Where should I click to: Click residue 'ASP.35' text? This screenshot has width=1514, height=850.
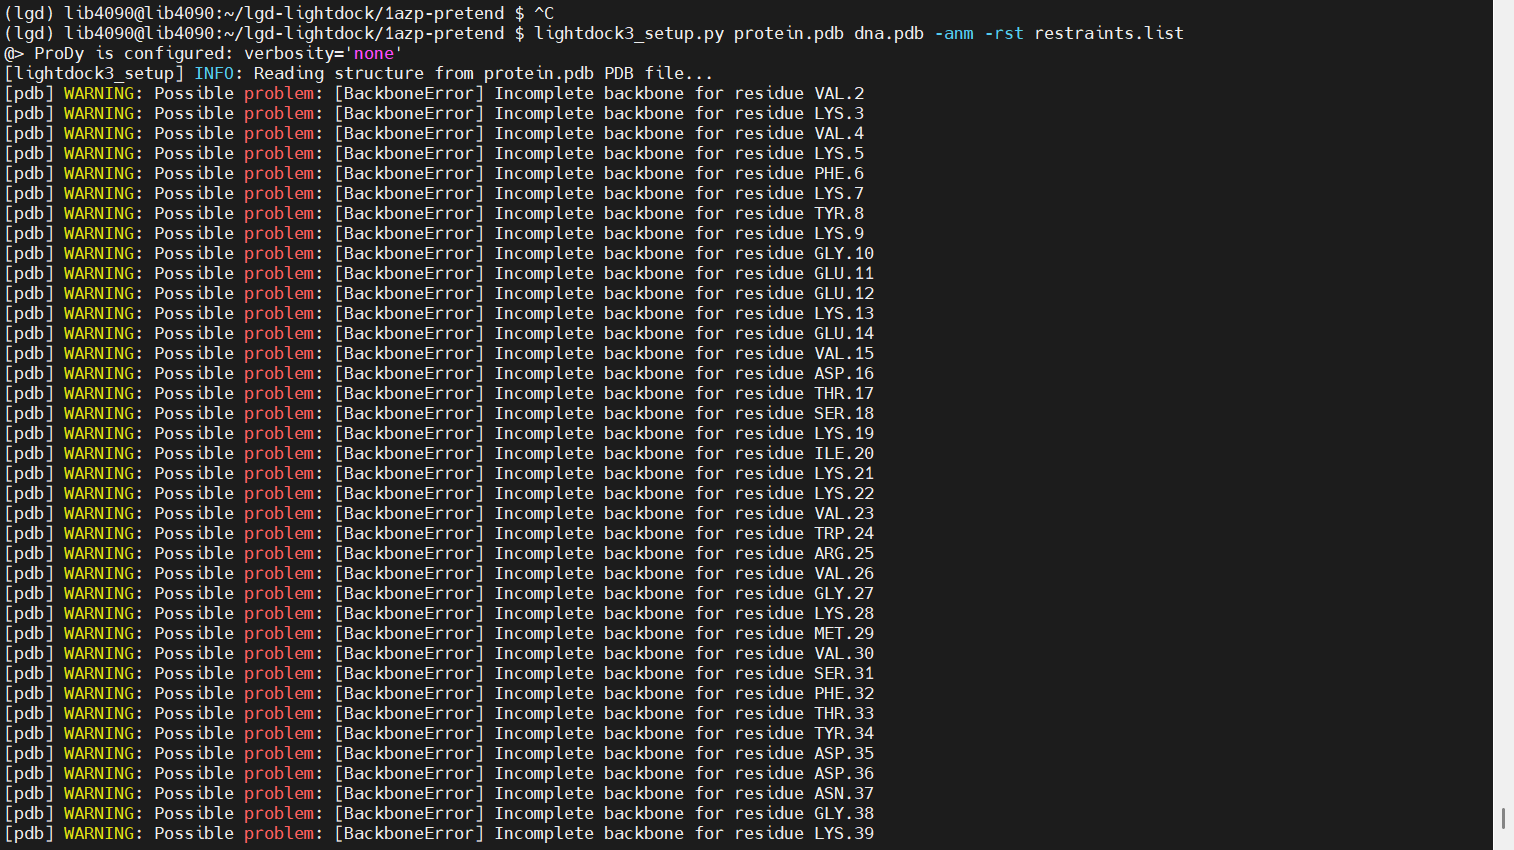pyautogui.click(x=844, y=753)
